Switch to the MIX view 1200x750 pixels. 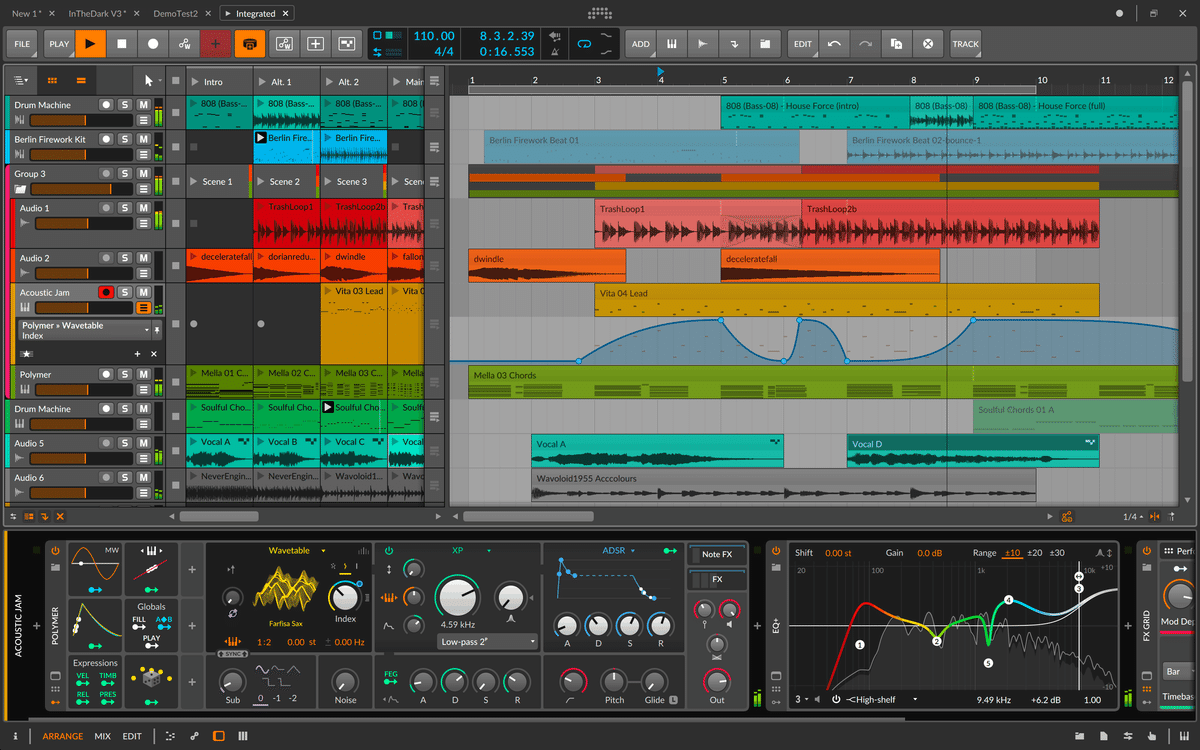pyautogui.click(x=103, y=736)
